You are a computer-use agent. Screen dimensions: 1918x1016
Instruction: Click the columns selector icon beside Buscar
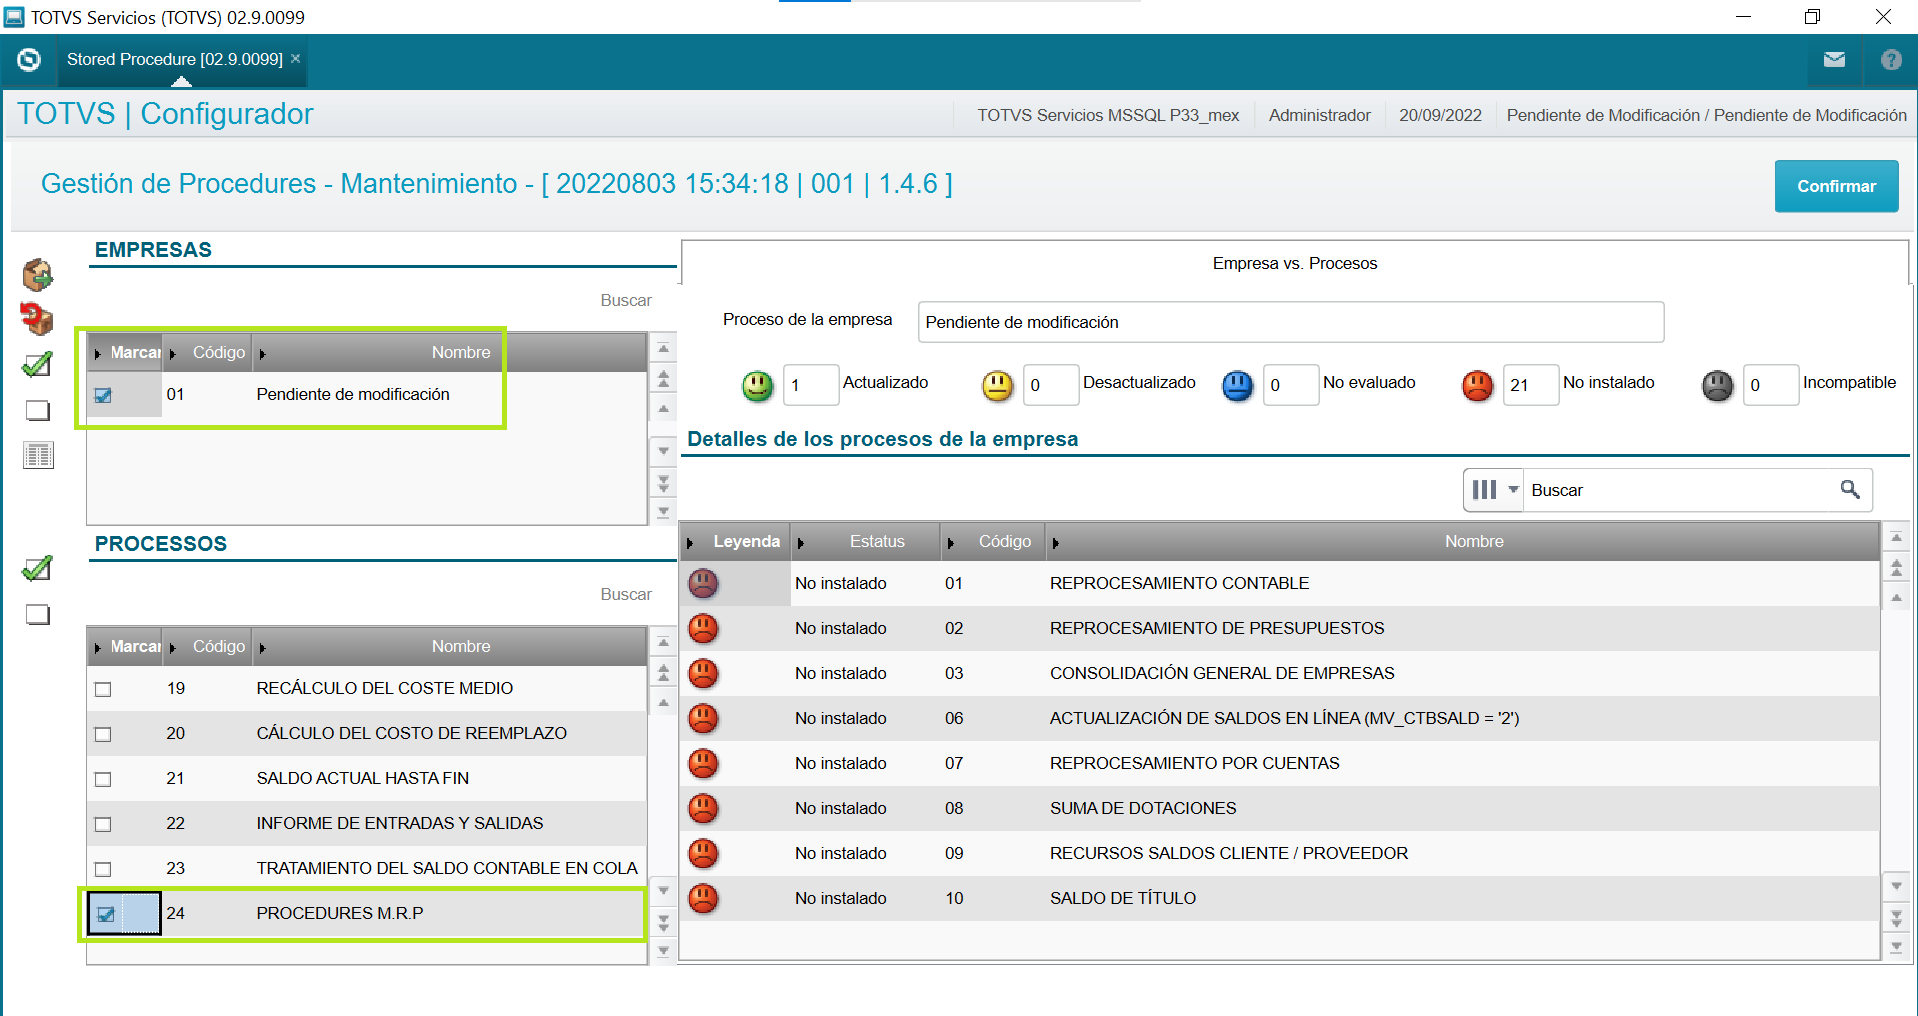1484,490
